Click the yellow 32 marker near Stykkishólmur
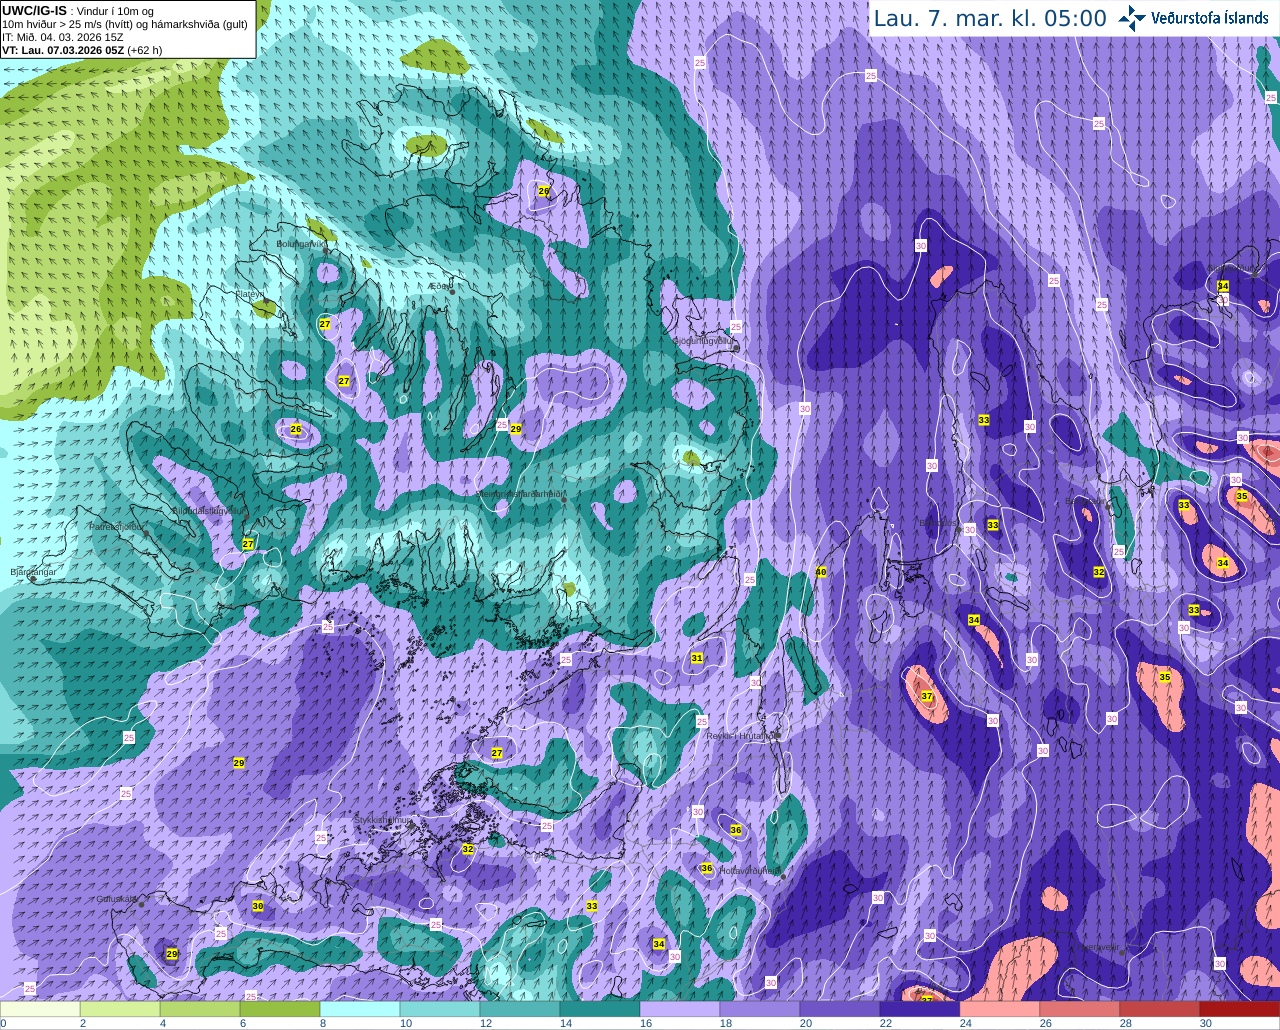Image resolution: width=1280 pixels, height=1030 pixels. point(468,849)
